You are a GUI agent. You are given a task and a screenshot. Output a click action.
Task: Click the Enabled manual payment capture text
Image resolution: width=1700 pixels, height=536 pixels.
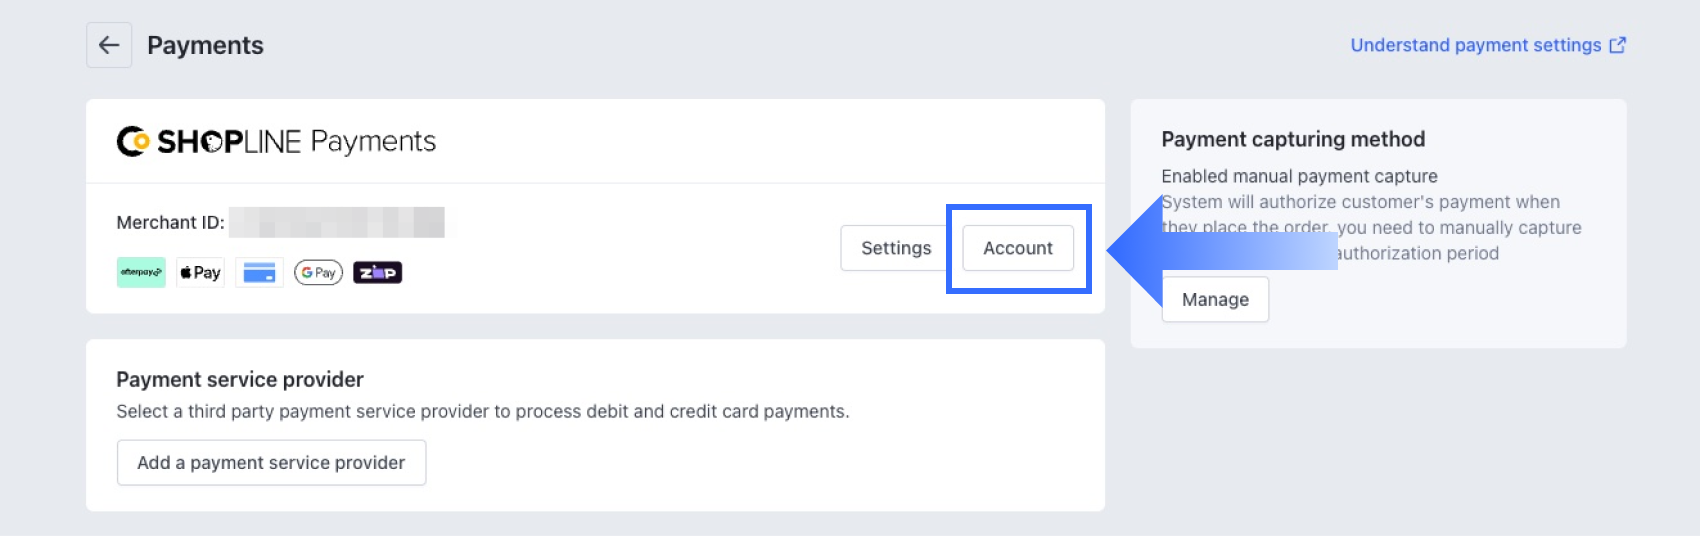tap(1299, 176)
